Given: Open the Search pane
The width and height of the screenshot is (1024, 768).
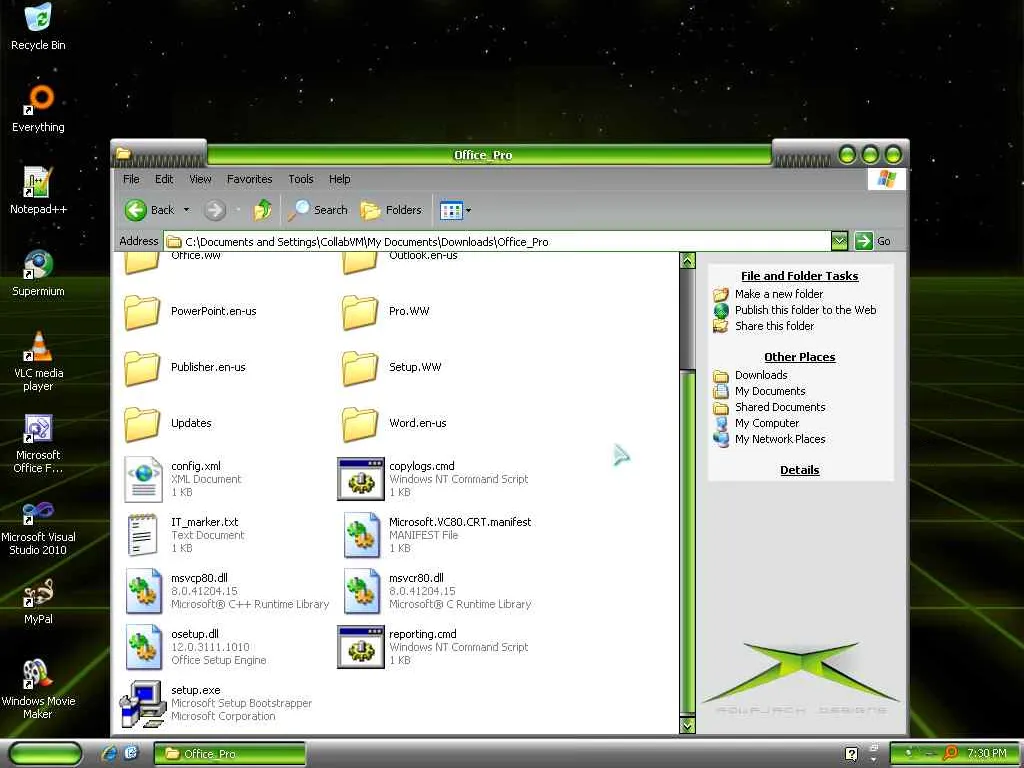Looking at the screenshot, I should (318, 210).
